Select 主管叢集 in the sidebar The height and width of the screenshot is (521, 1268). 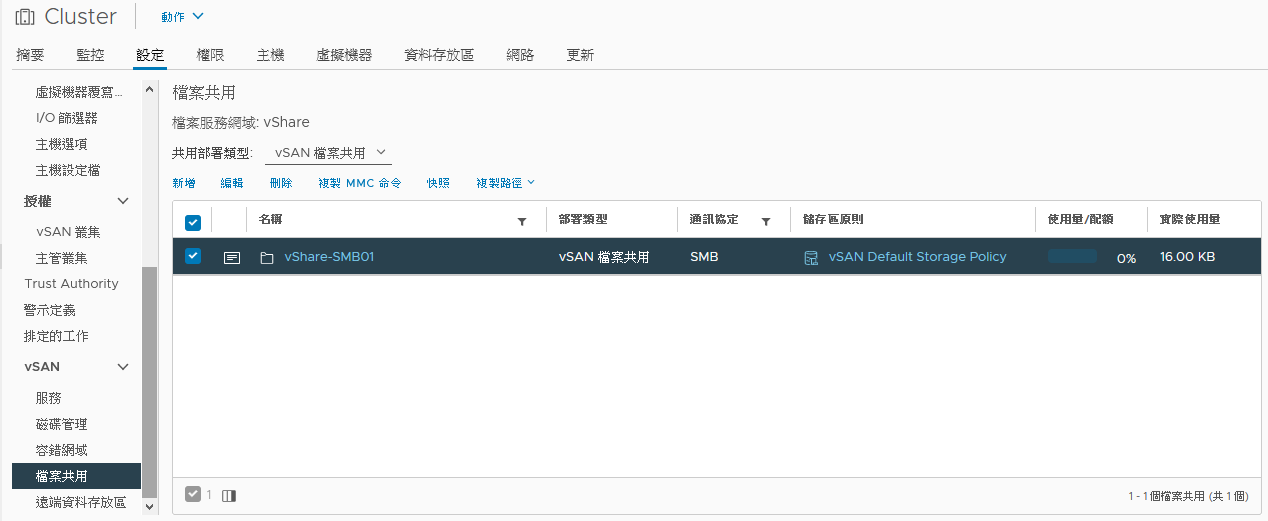tap(61, 258)
